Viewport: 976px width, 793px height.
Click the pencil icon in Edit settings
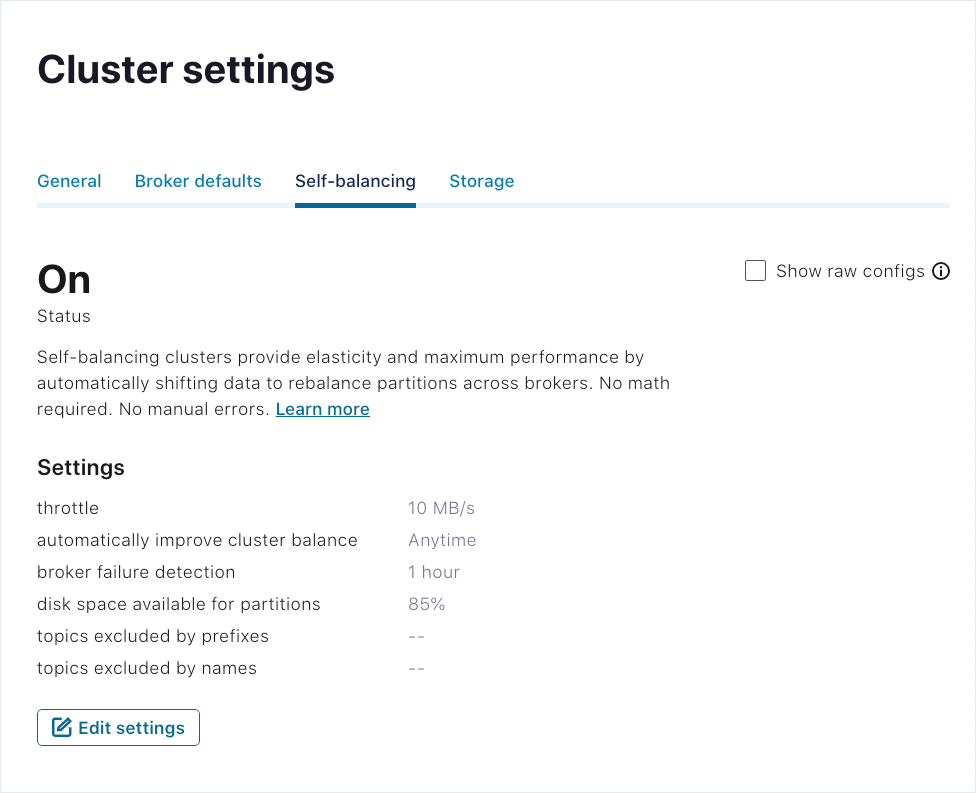tap(62, 728)
